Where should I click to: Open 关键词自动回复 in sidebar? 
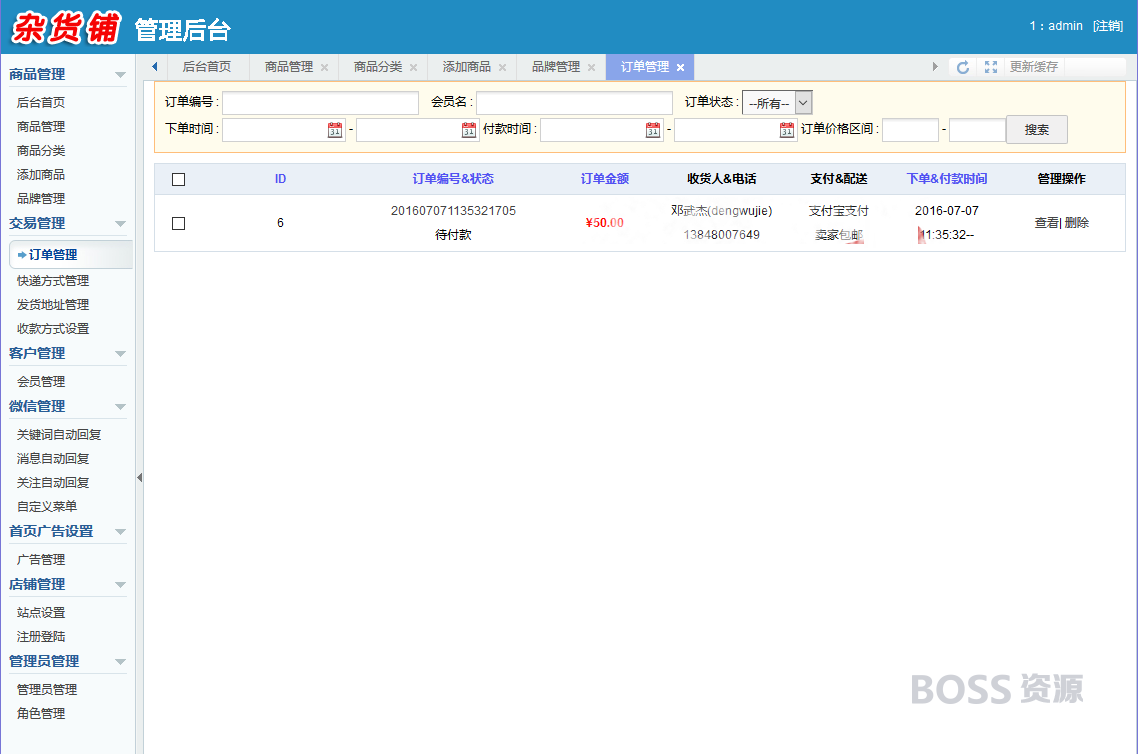(x=59, y=435)
